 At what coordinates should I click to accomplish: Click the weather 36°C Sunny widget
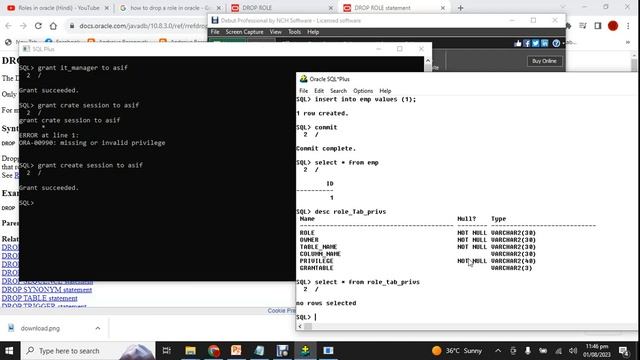click(x=457, y=351)
